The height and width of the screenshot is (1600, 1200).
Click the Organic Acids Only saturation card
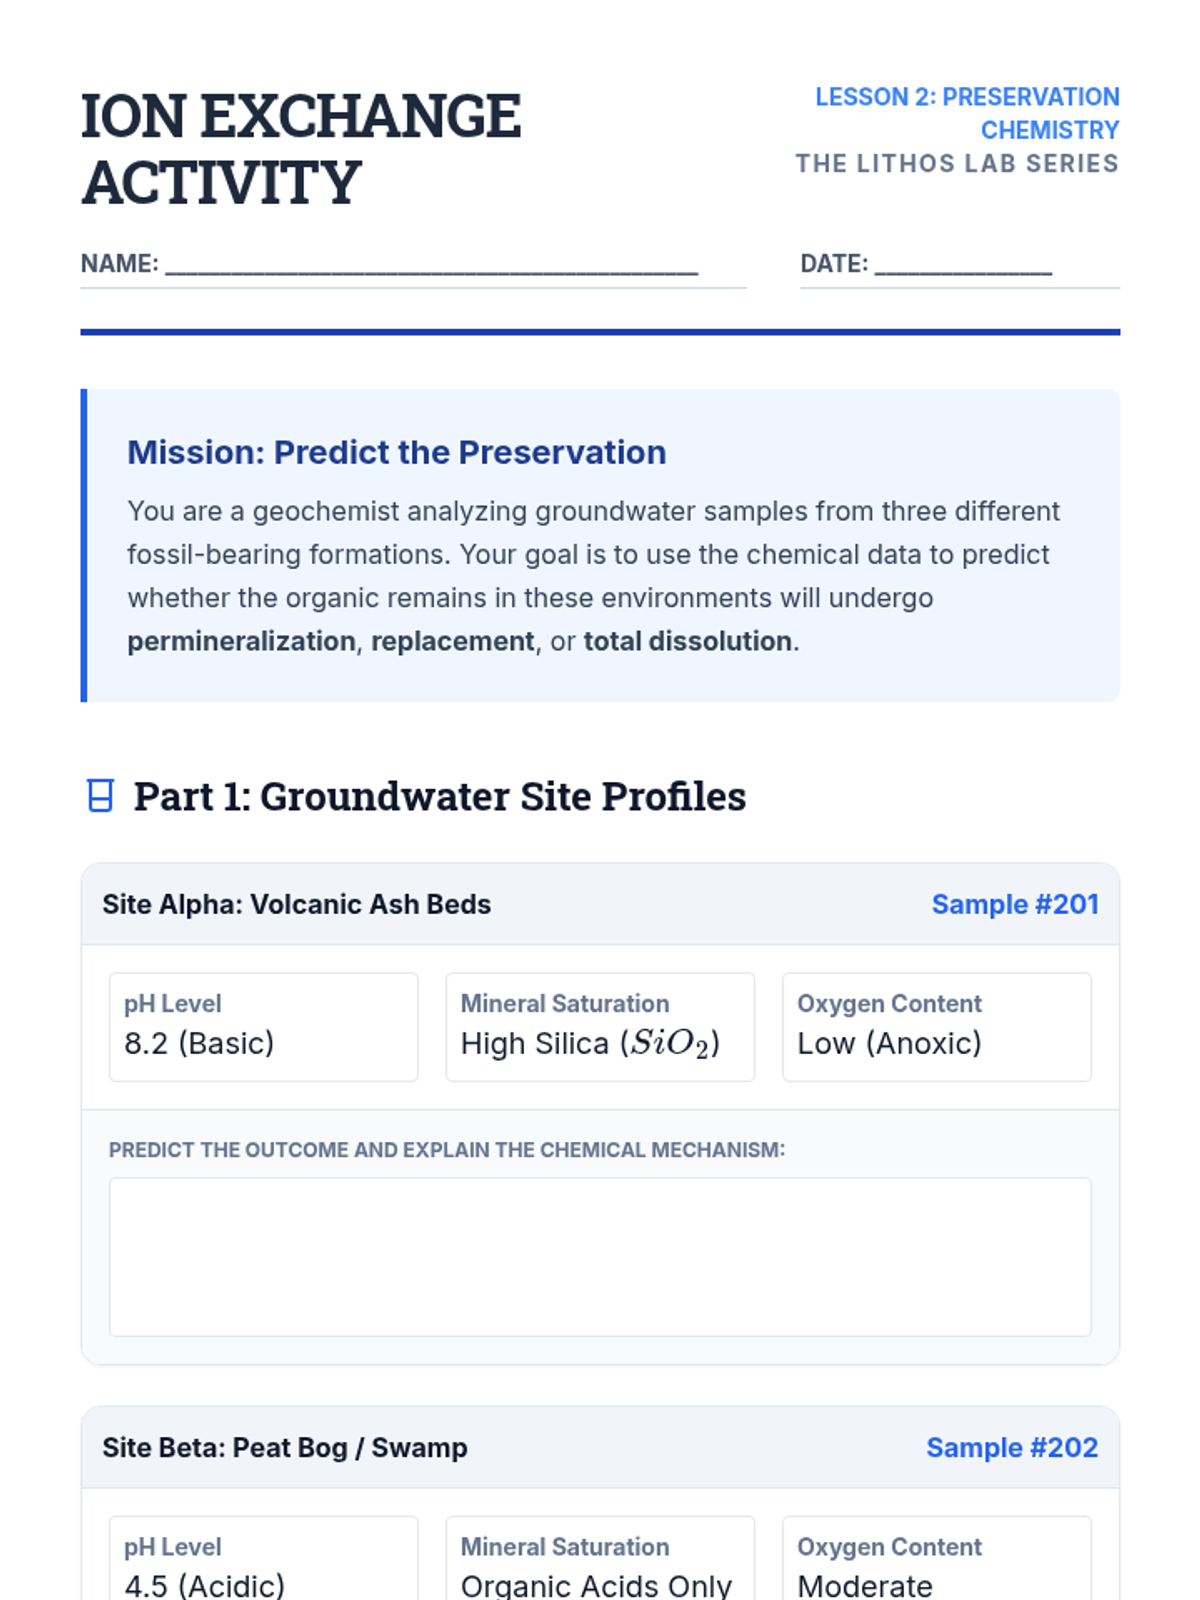coord(600,1558)
